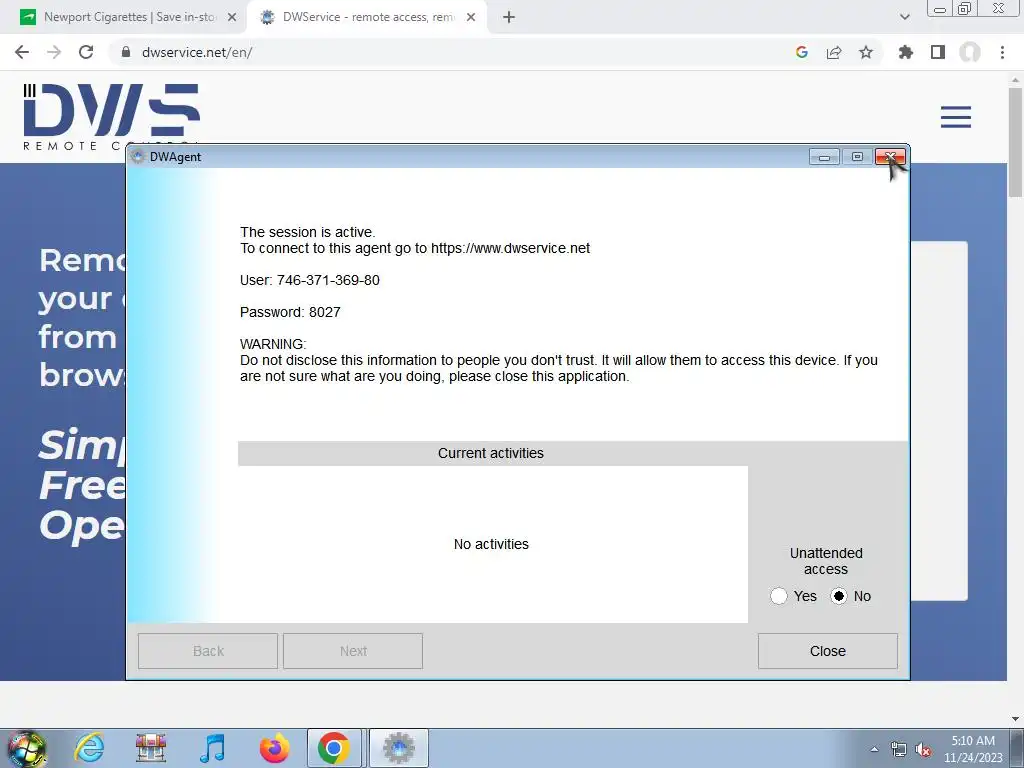
Task: Open the Chrome profile avatar
Action: click(970, 52)
